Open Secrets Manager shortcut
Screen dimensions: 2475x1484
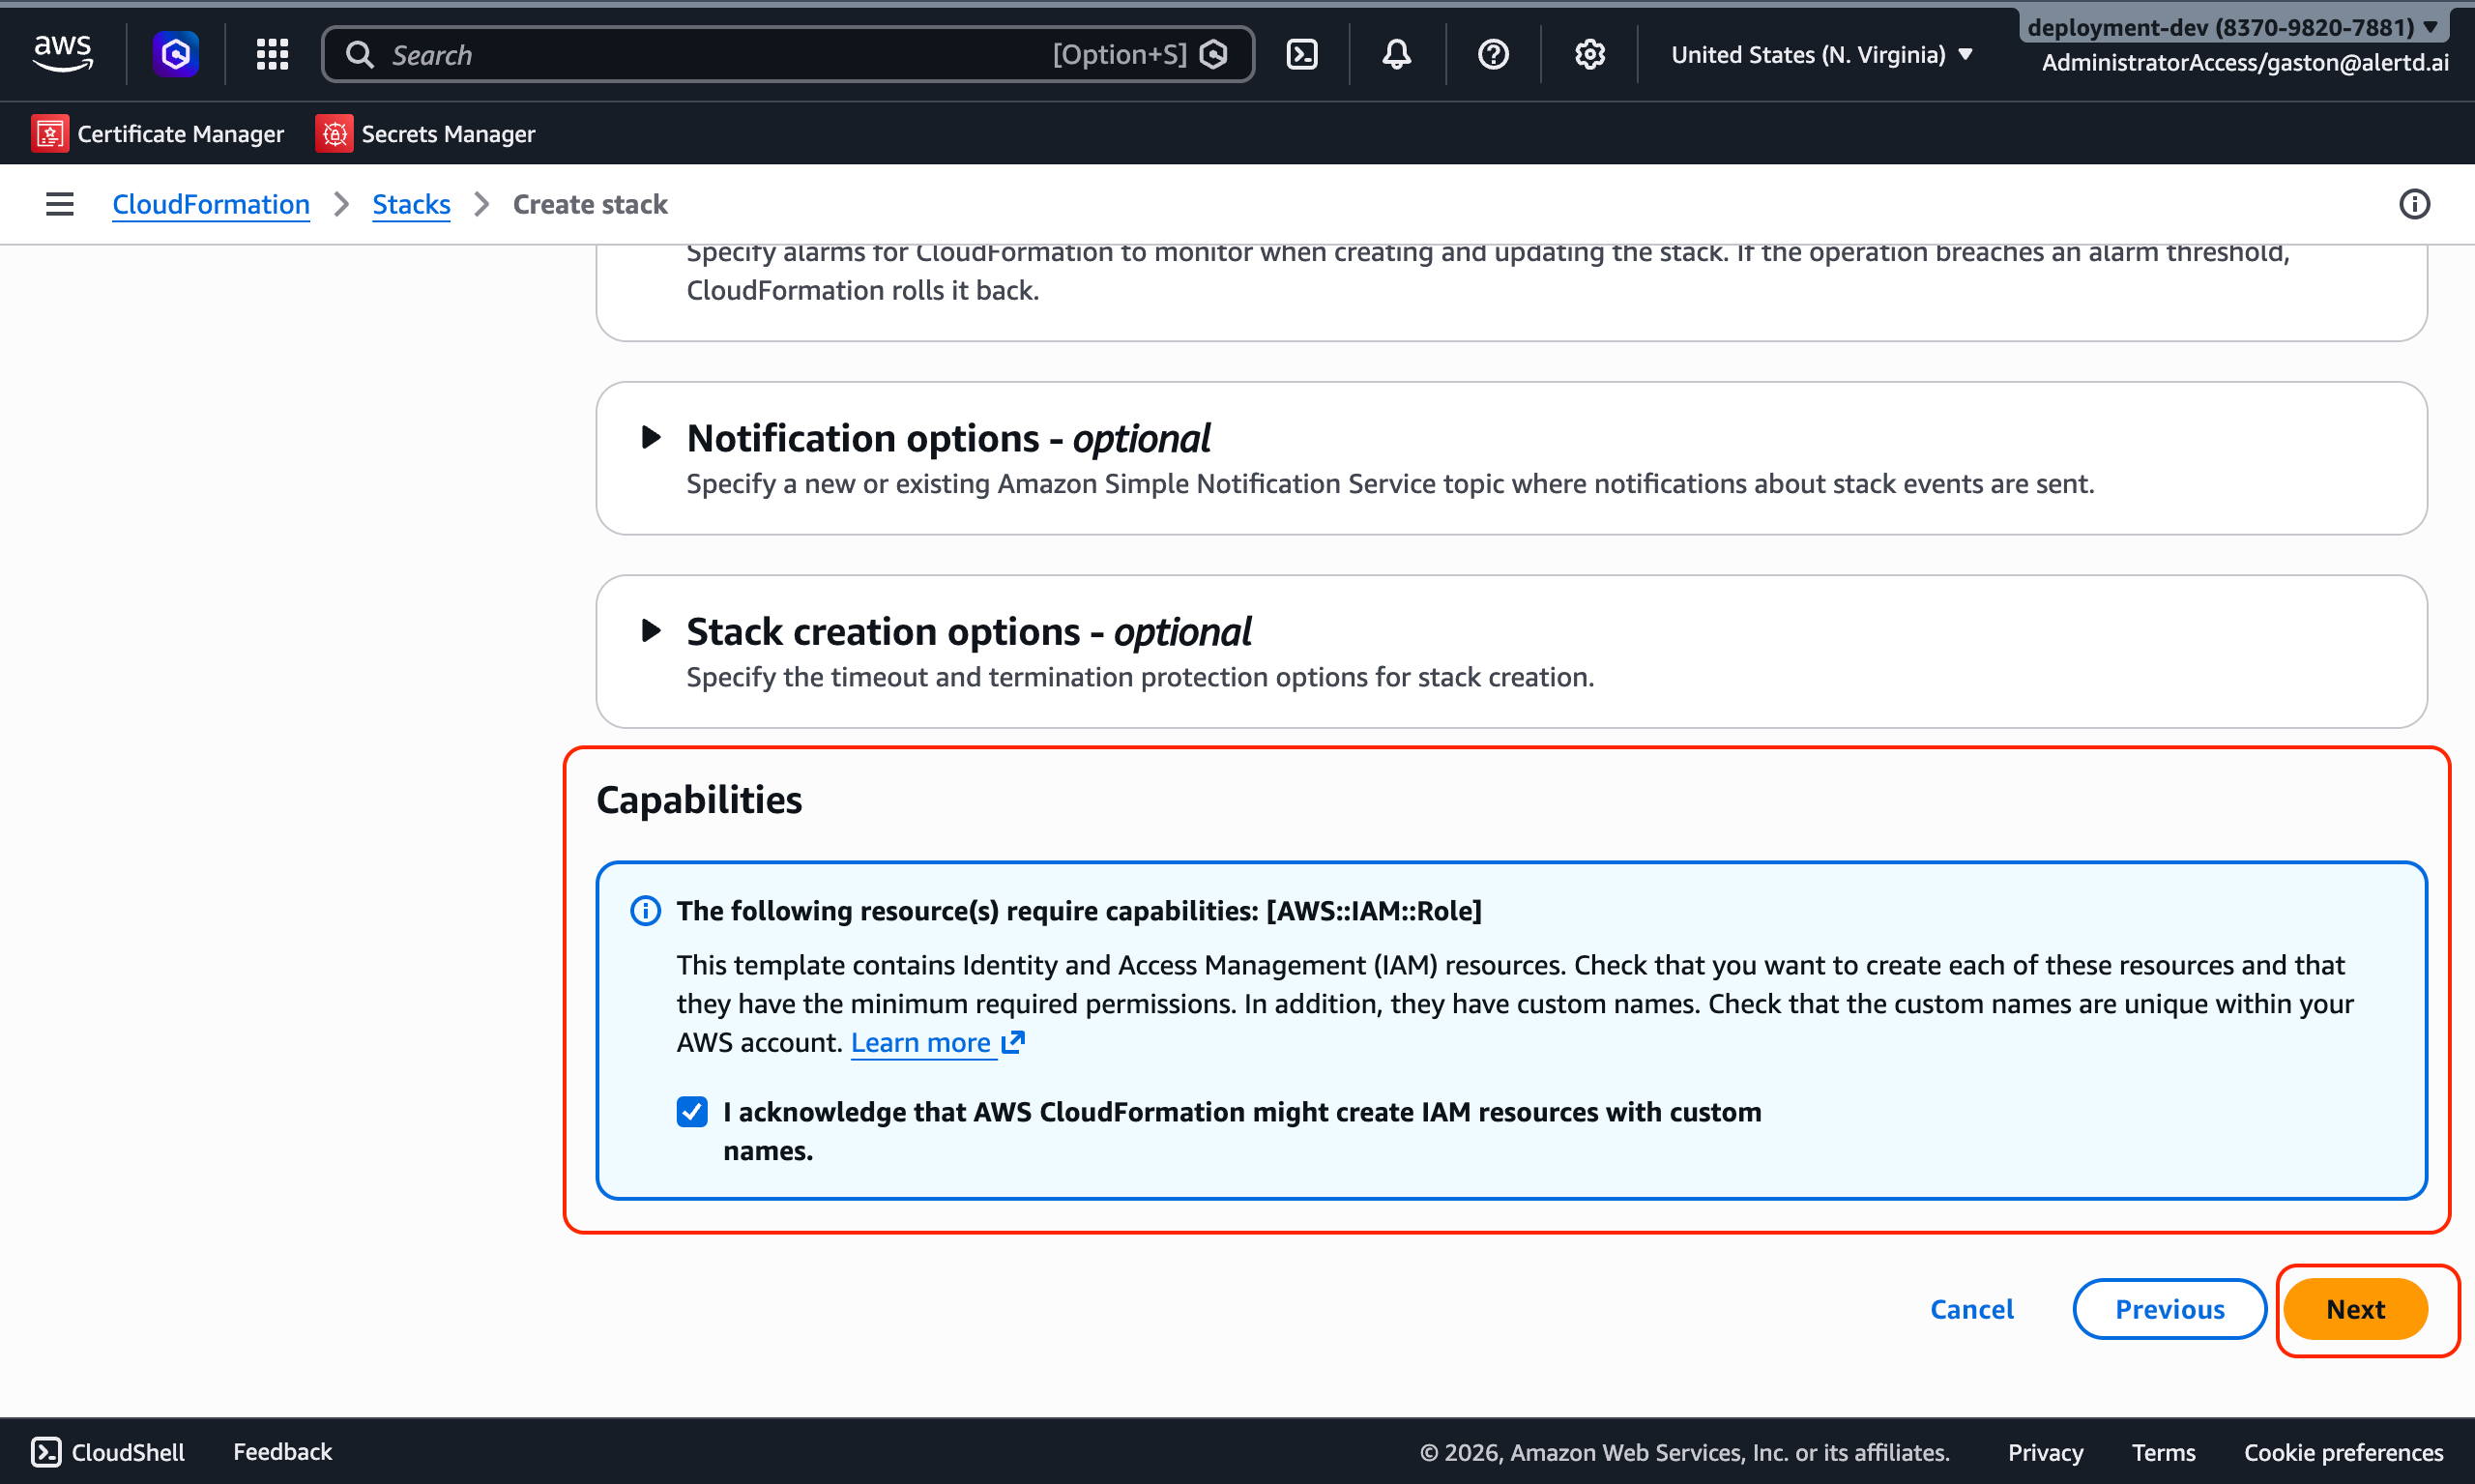coord(425,133)
